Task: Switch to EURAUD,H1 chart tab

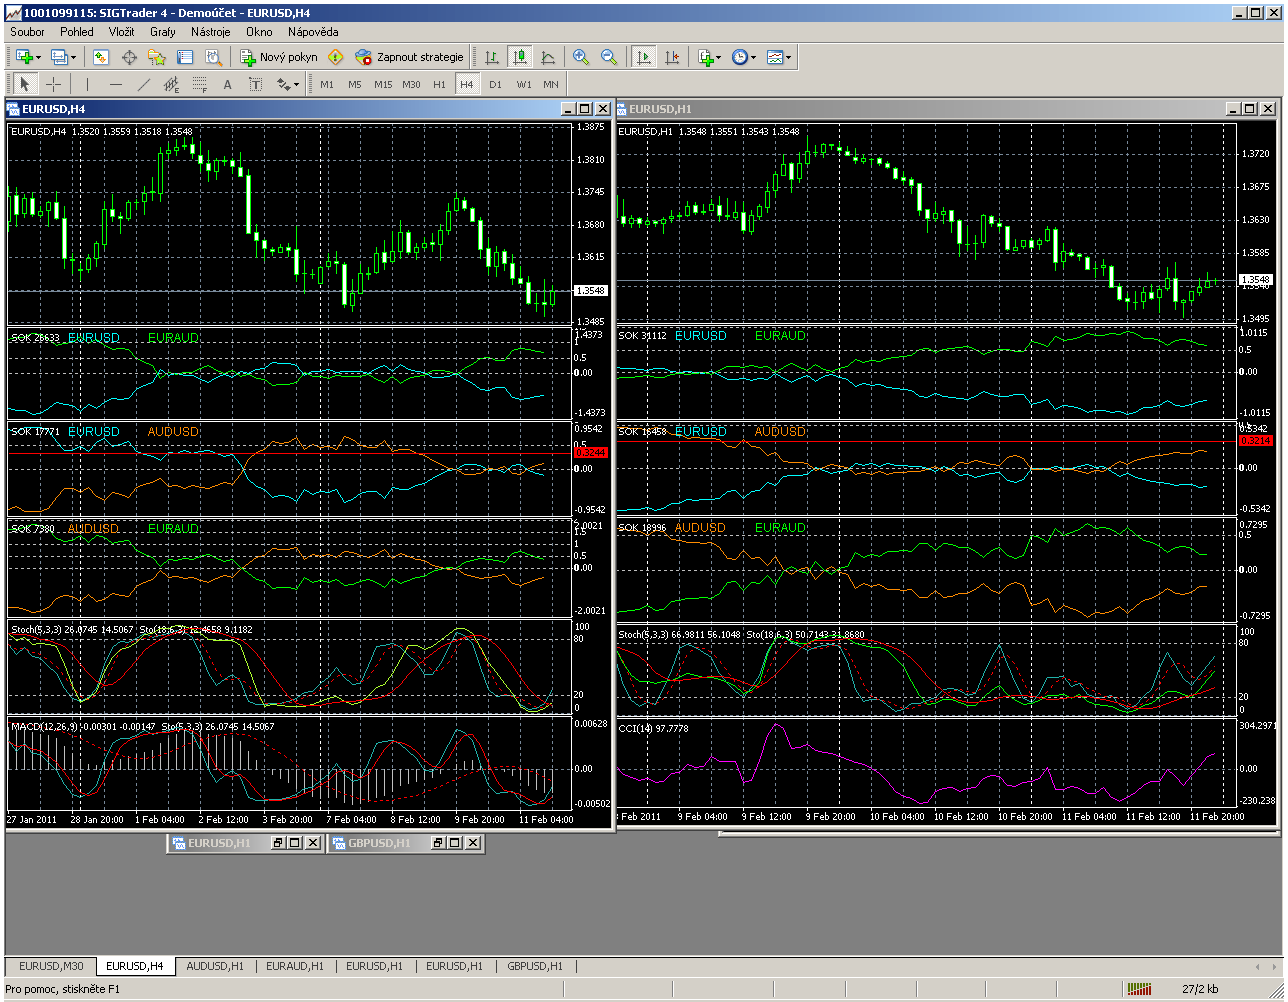Action: pos(295,966)
